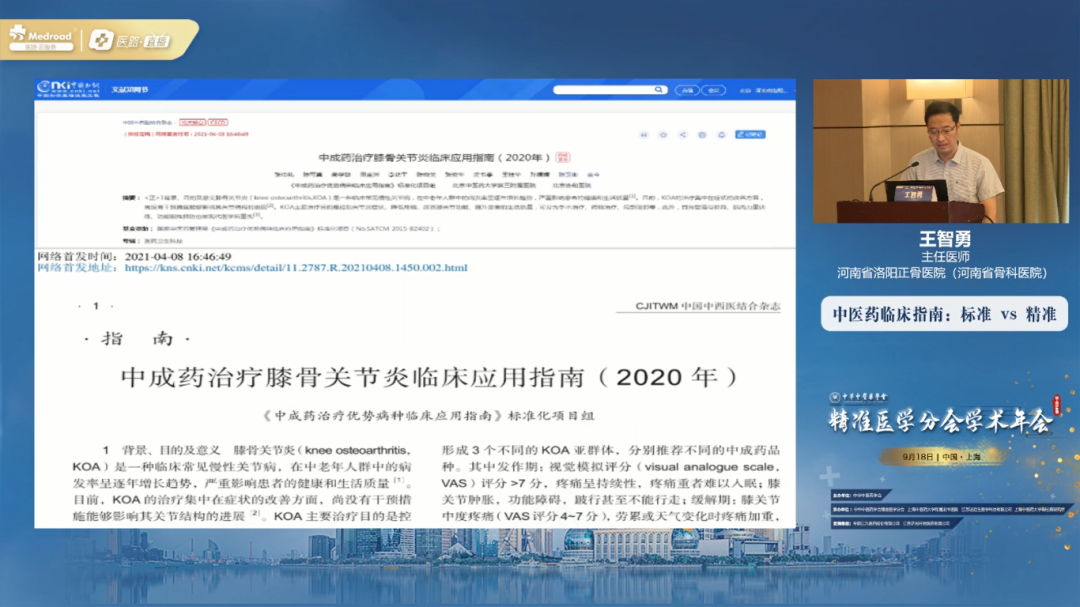The height and width of the screenshot is (607, 1080).
Task: Open the 文献知网节 header tab
Action: (x=130, y=90)
